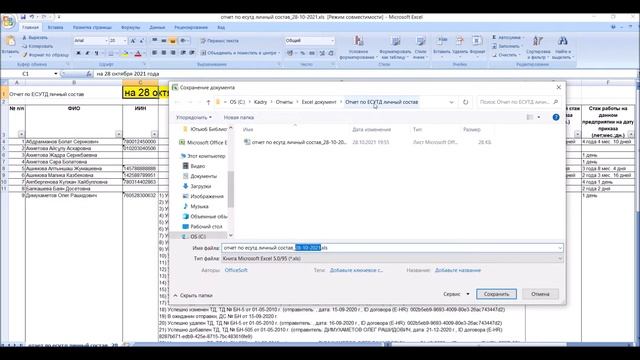The height and width of the screenshot is (360, 640).
Task: Open the Главная ribbon tab
Action: click(30, 27)
